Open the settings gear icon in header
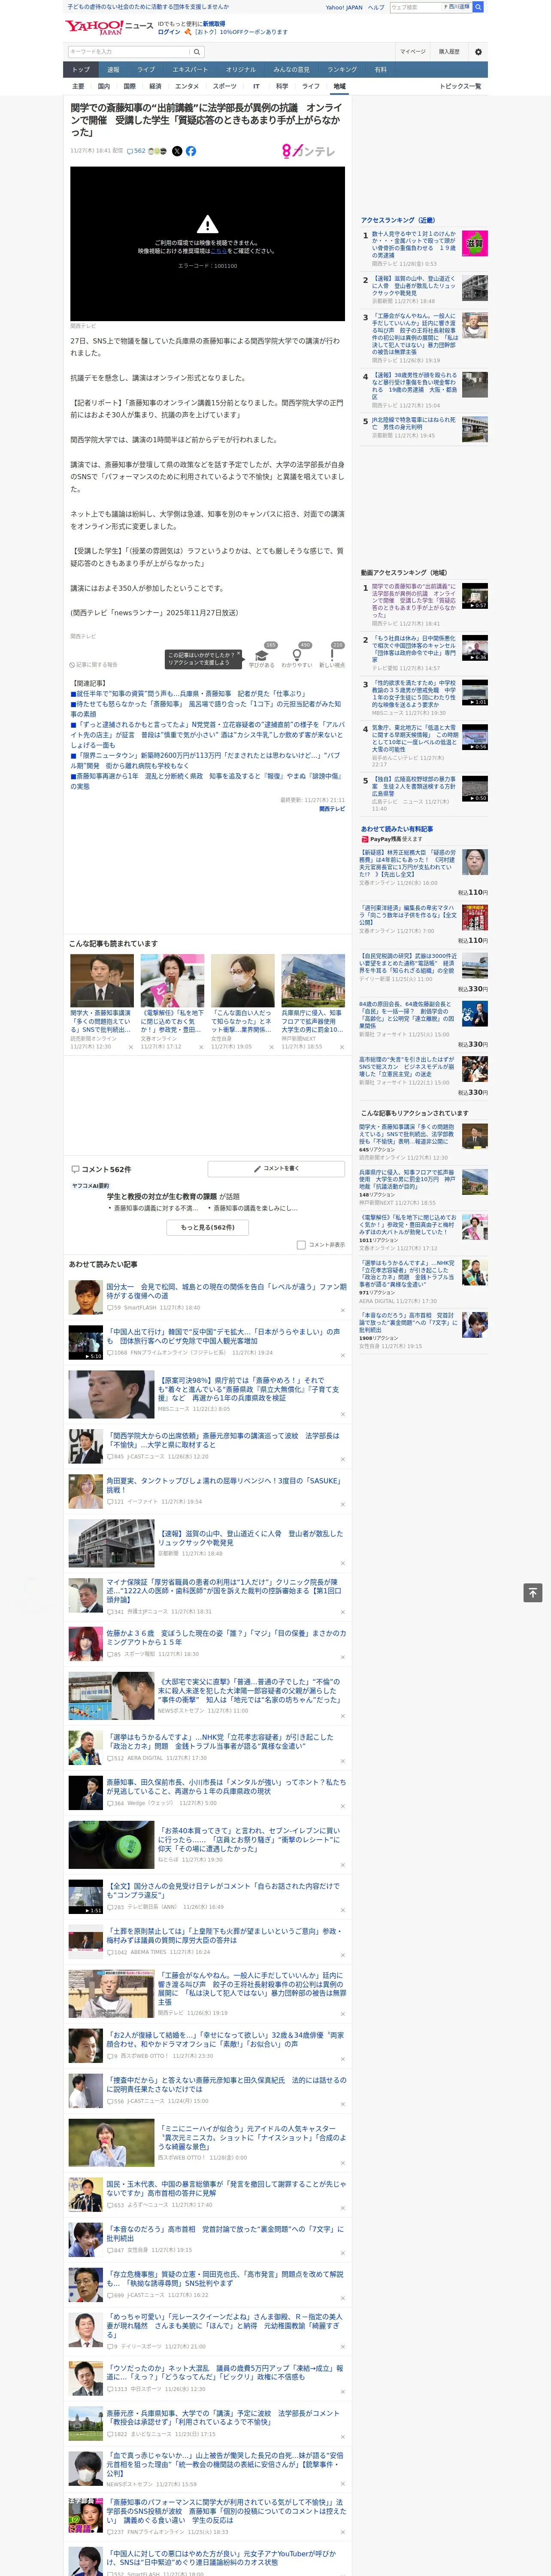The width and height of the screenshot is (551, 2576). 478,52
